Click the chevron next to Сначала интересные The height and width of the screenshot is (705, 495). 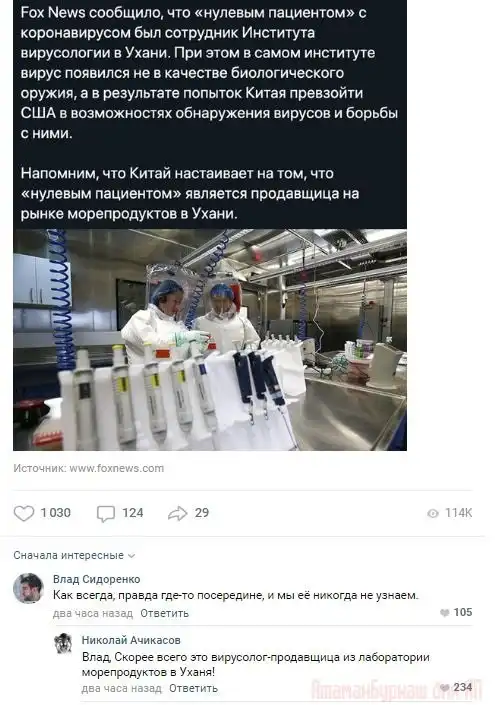[131, 556]
